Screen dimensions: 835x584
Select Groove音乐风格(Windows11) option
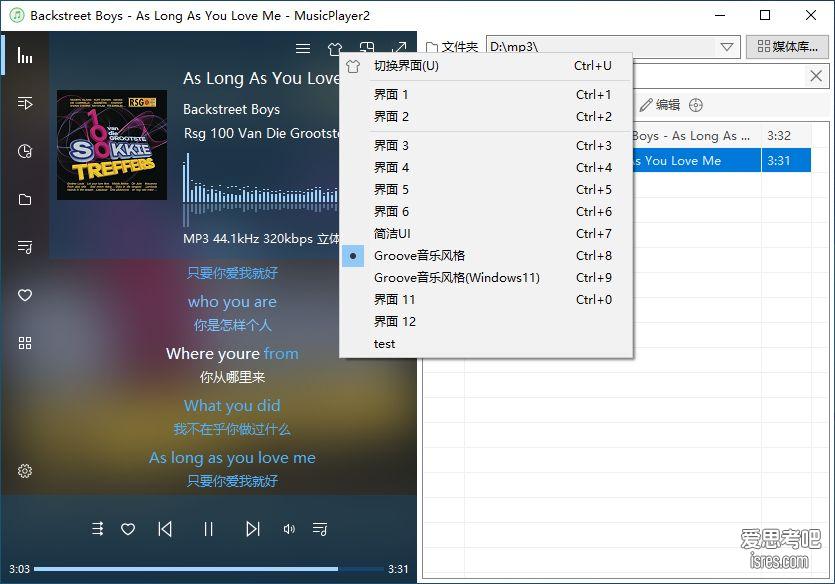coord(486,277)
